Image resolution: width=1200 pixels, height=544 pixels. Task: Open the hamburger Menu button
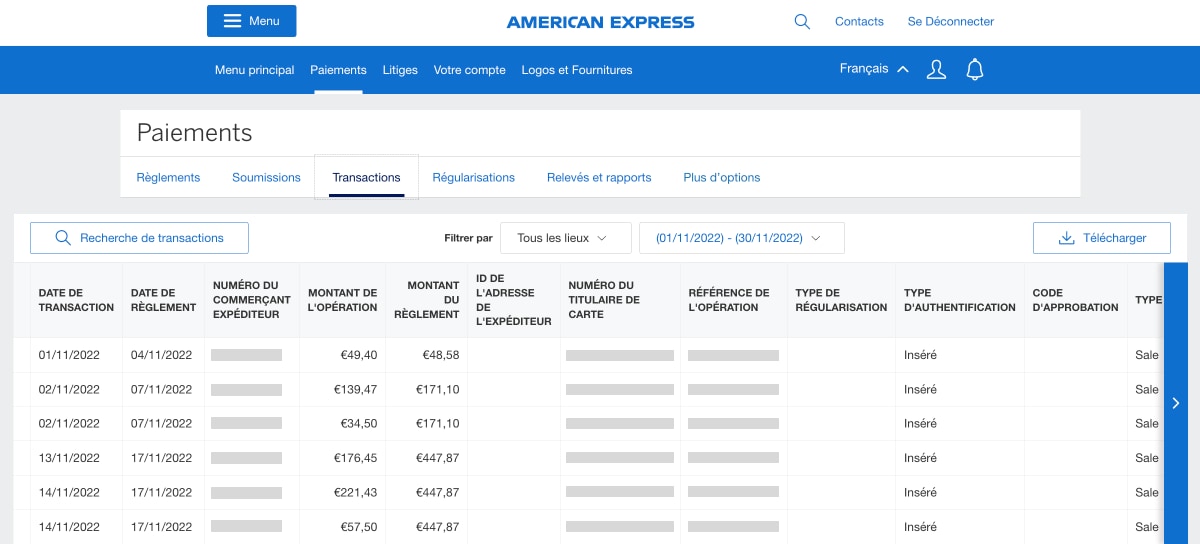[251, 21]
